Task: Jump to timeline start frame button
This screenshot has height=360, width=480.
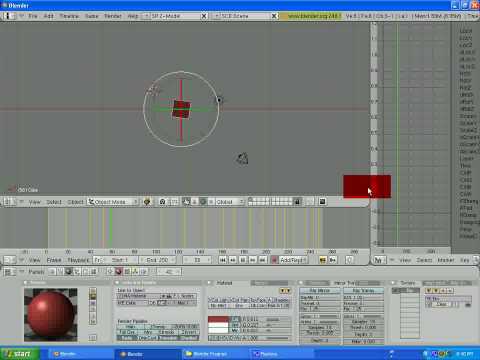Action: (x=223, y=260)
